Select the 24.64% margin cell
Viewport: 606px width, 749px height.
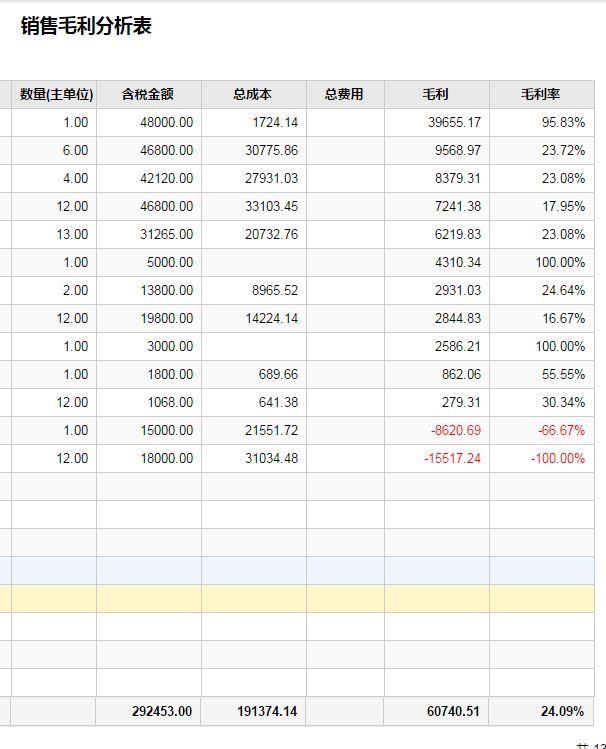tap(542, 290)
